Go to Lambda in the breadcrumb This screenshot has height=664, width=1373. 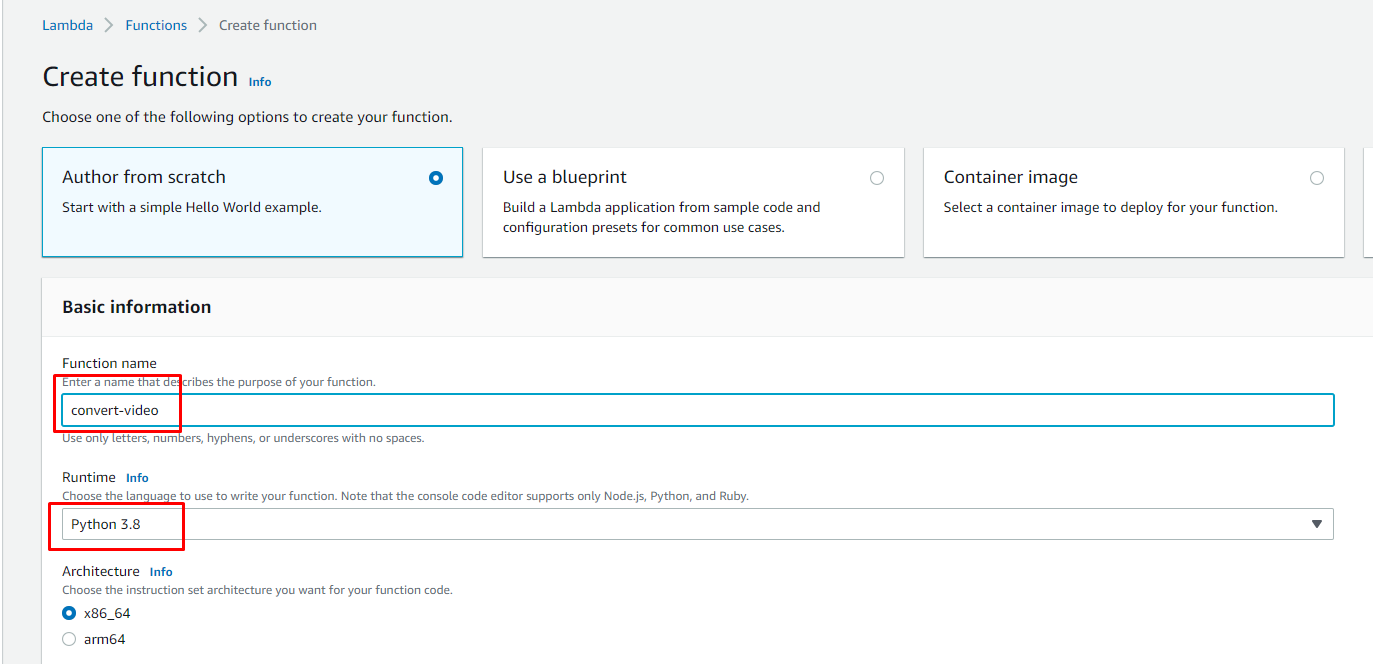67,26
